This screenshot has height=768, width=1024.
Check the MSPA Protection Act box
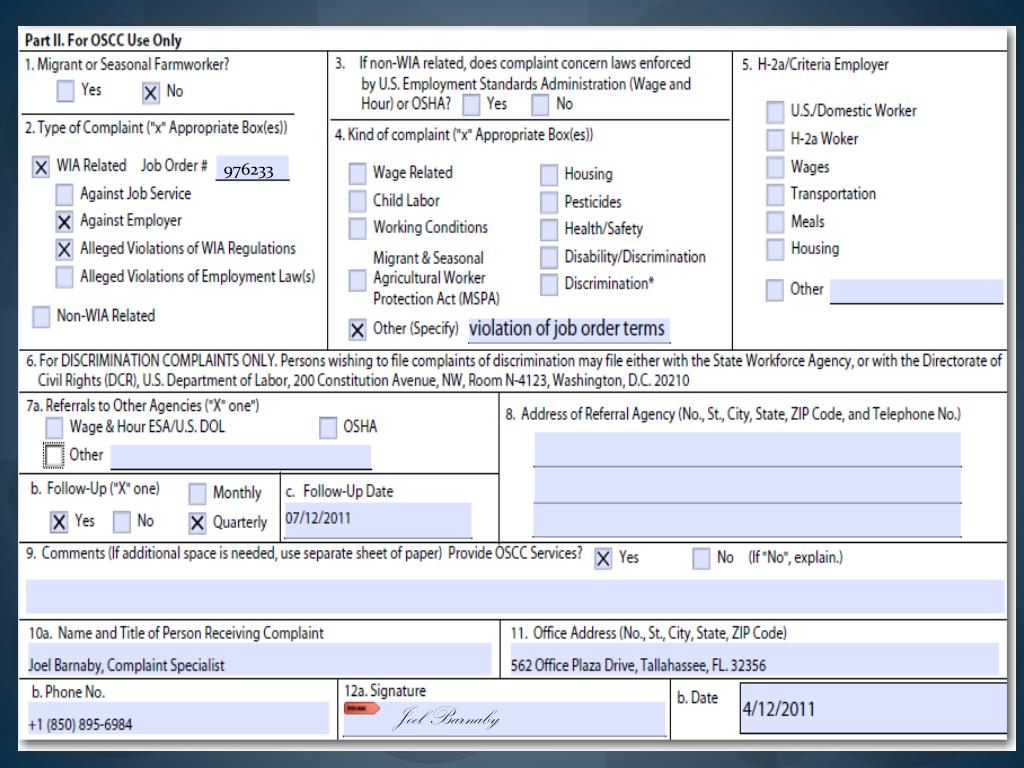357,280
